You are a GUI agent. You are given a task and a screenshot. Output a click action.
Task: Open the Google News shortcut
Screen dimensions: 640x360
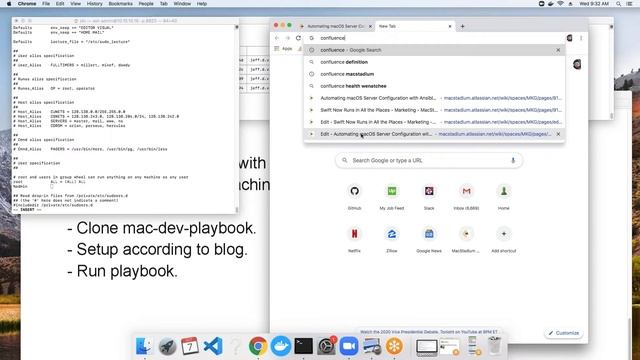pos(429,239)
